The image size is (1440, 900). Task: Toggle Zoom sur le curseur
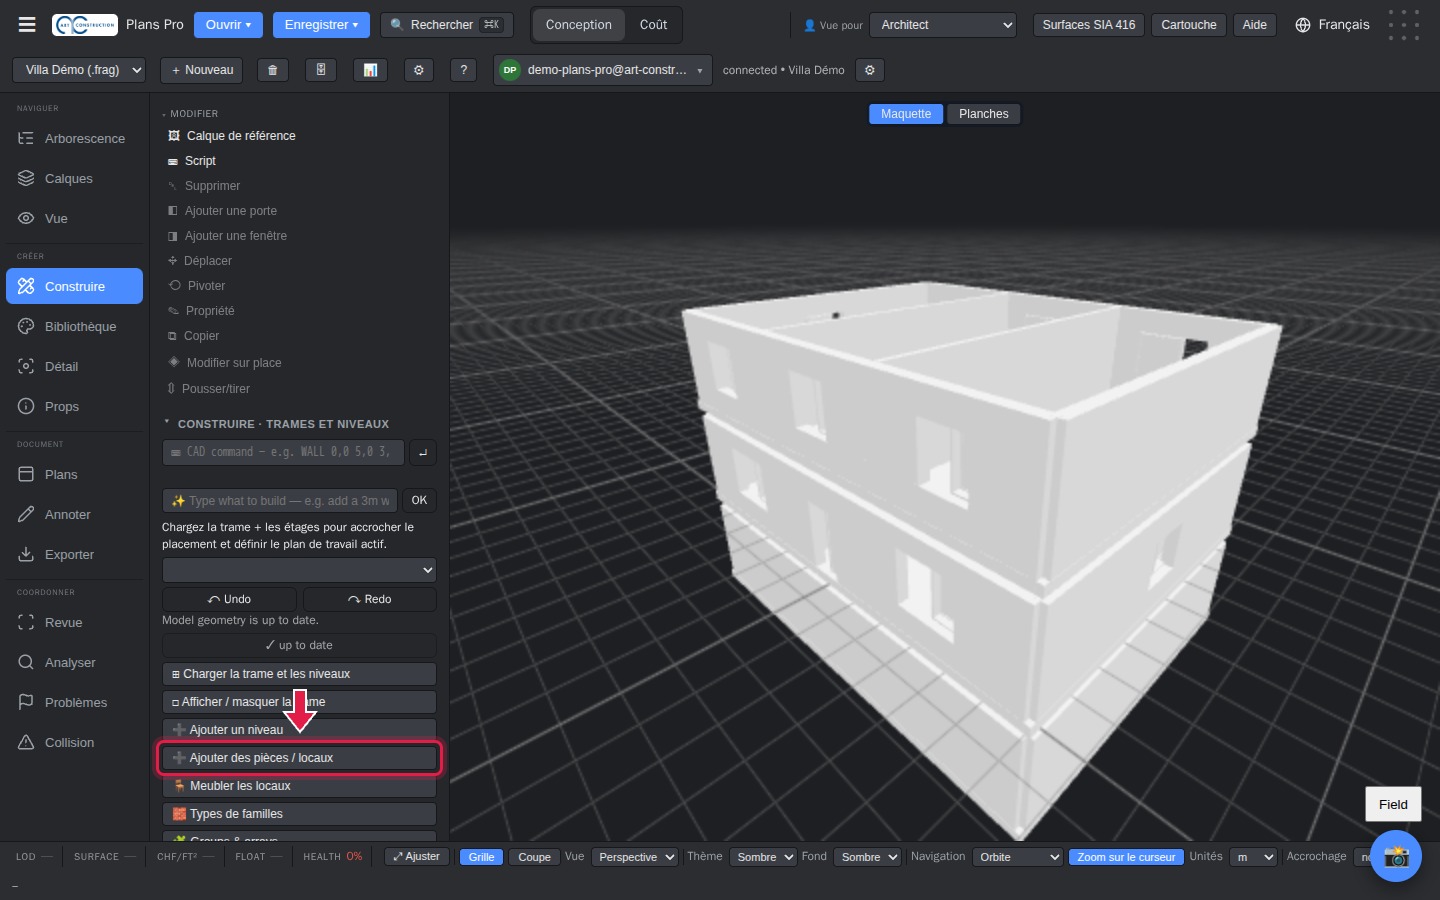click(x=1126, y=857)
